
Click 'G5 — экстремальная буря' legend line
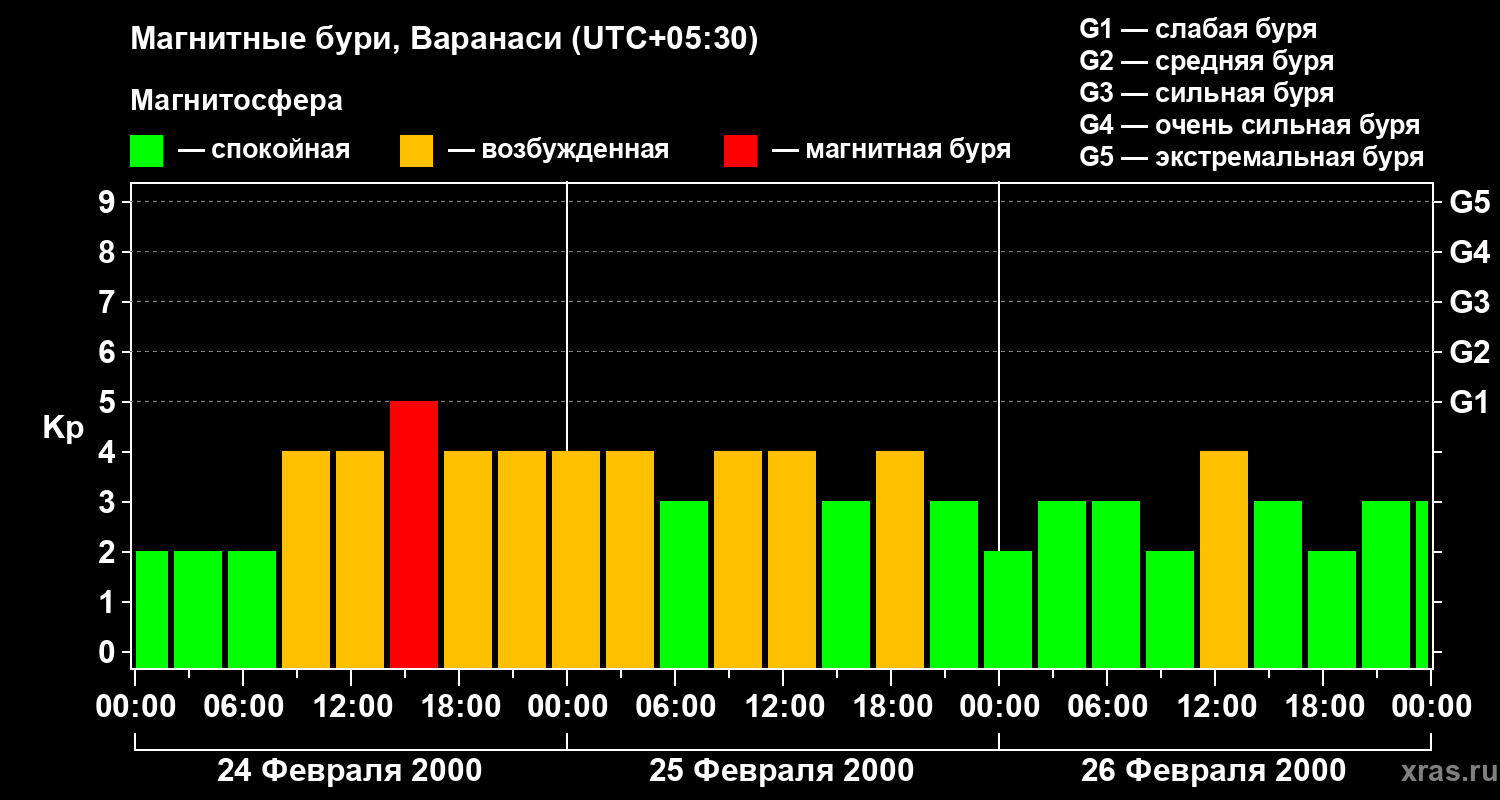pyautogui.click(x=1252, y=157)
